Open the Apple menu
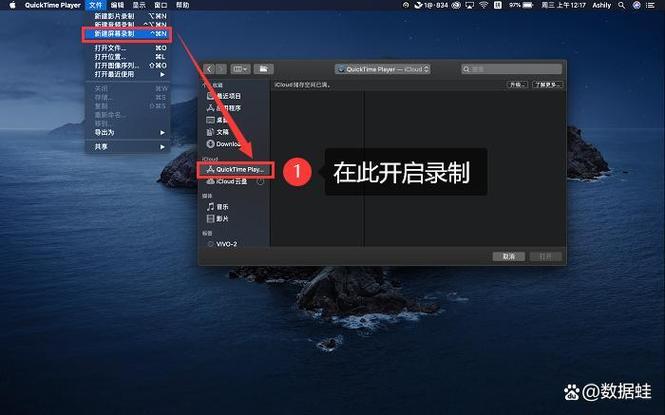 click(12, 5)
